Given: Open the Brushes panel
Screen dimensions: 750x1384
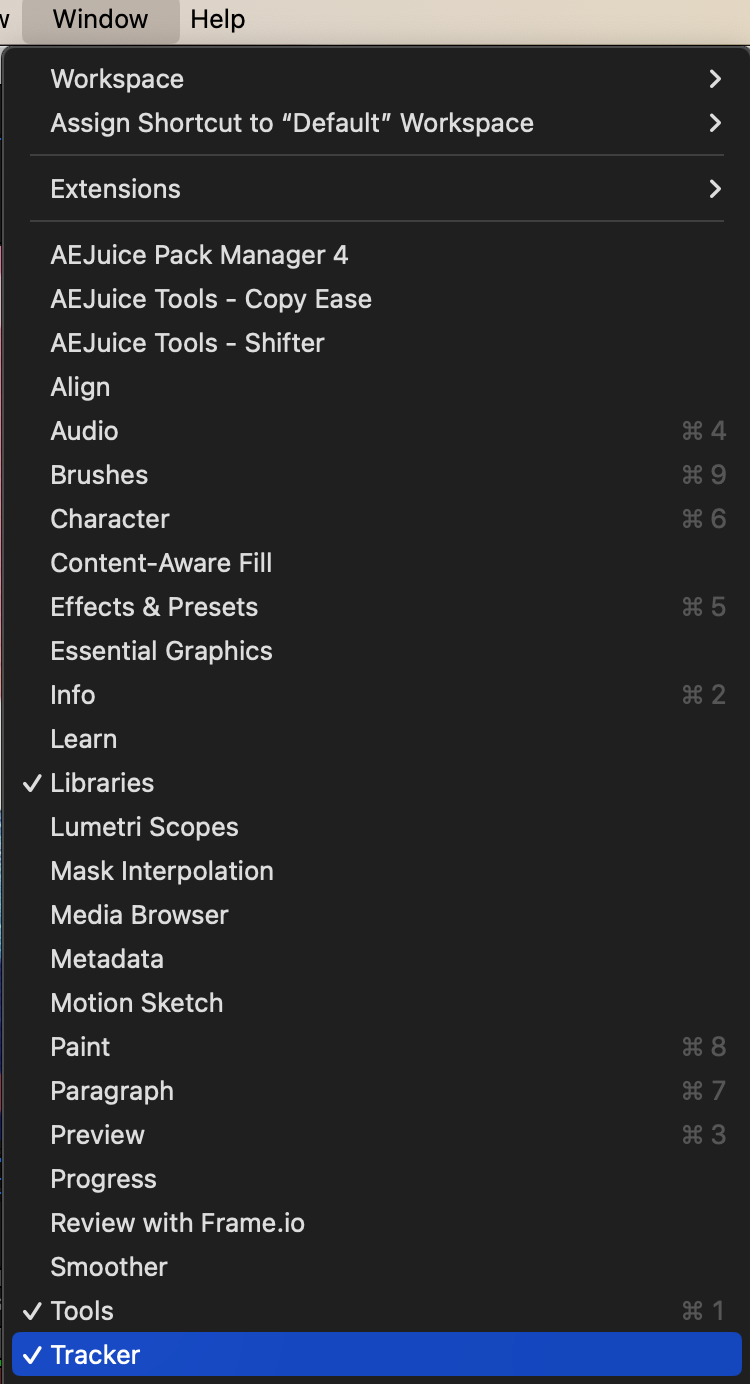Looking at the screenshot, I should (99, 475).
